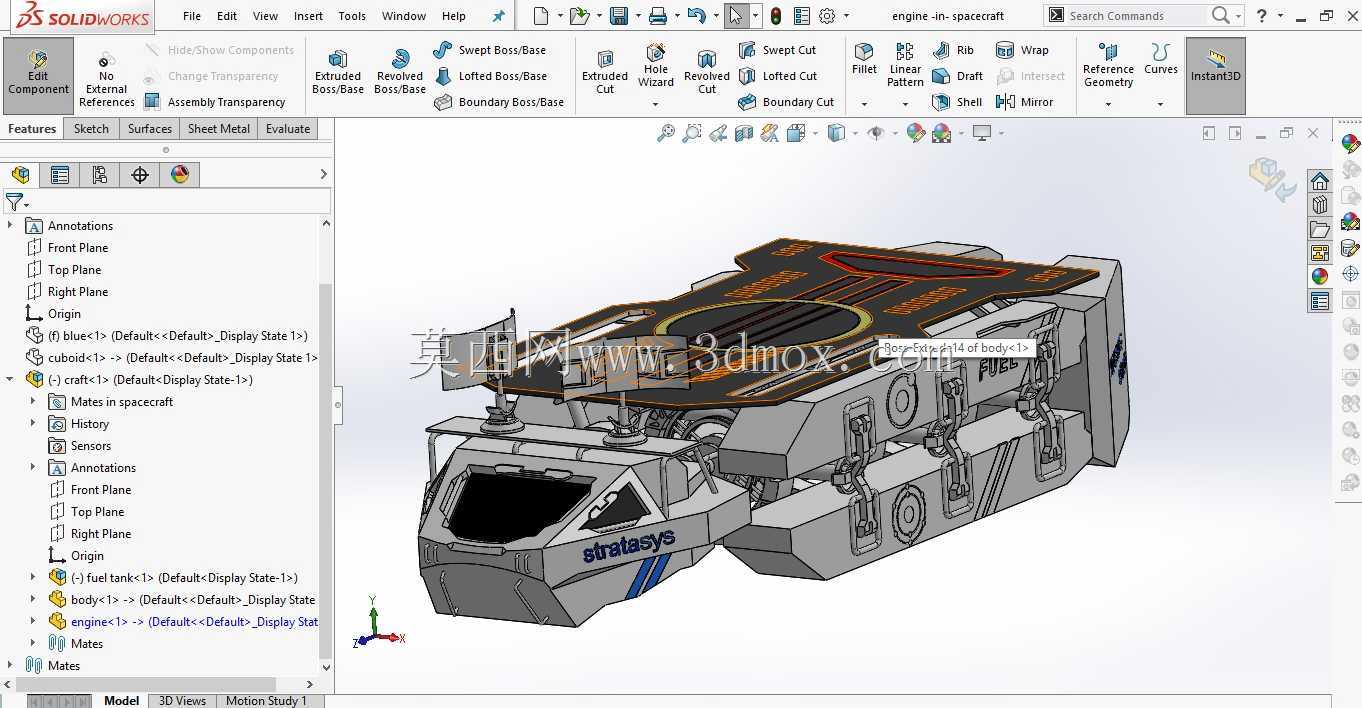Screen dimensions: 1362x708
Task: Choose the Lofted Boss/Base tool
Action: 491,76
